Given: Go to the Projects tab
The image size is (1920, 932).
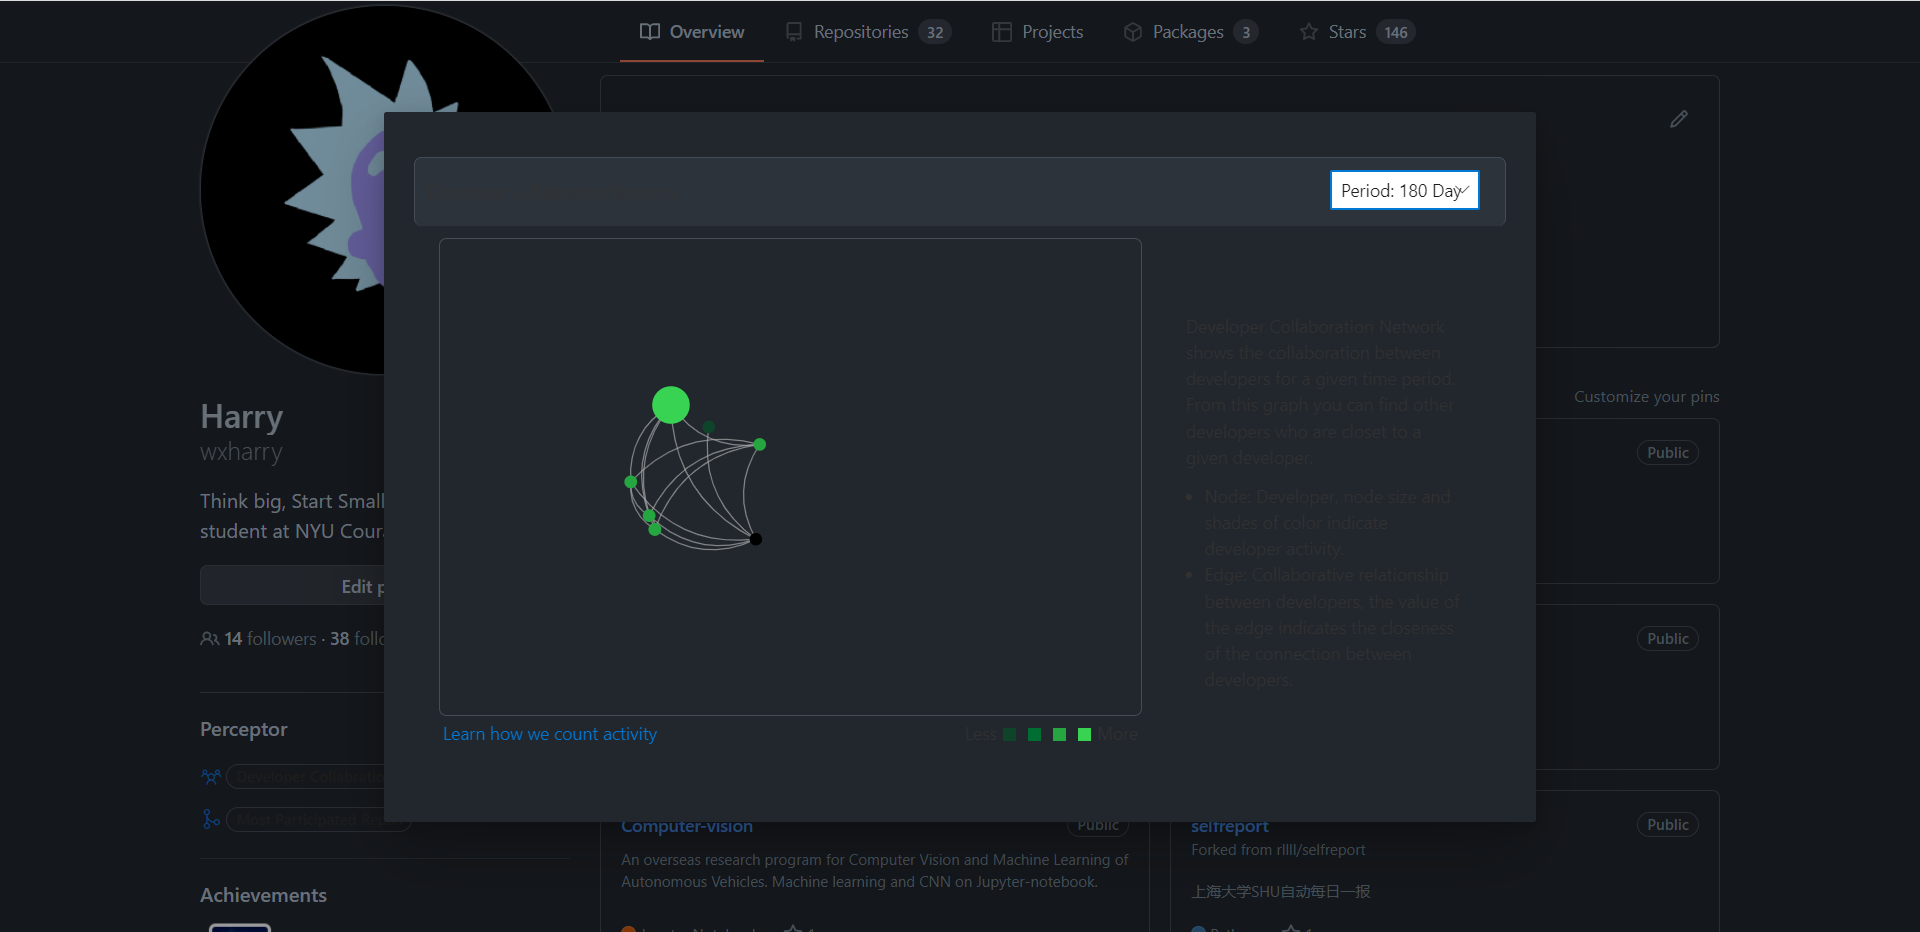Looking at the screenshot, I should pos(1037,32).
